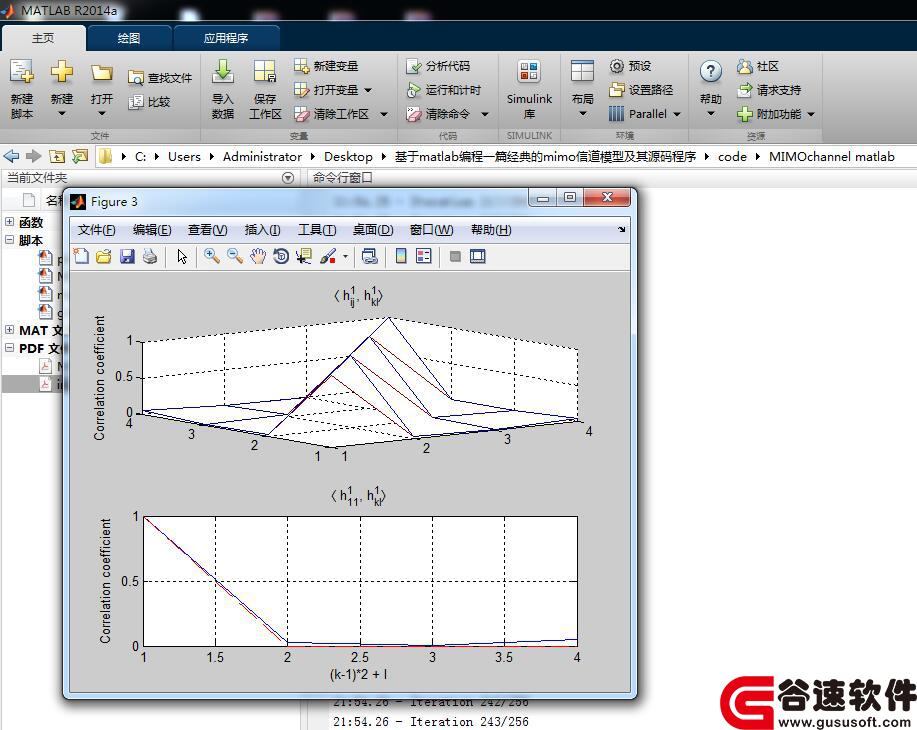Expand Clear Workspace (清除工作区) dropdown arrow
917x730 pixels.
[x=384, y=114]
